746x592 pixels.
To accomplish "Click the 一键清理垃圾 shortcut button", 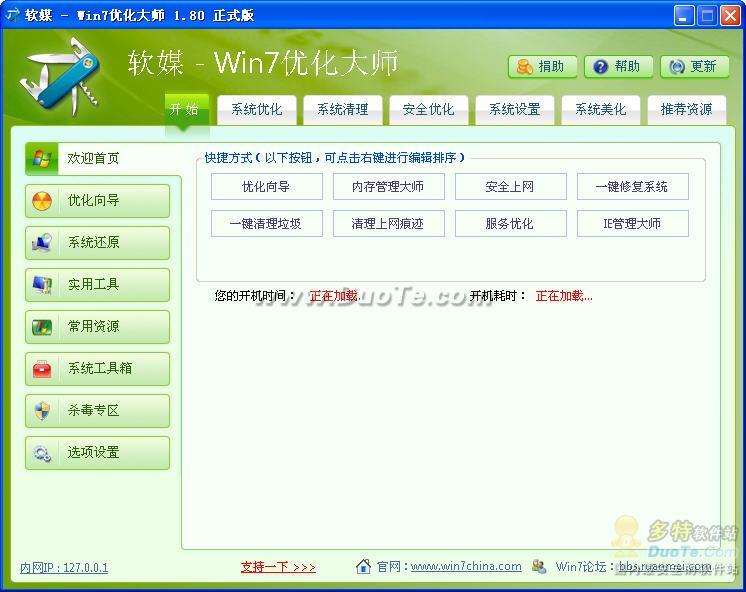I will [266, 224].
